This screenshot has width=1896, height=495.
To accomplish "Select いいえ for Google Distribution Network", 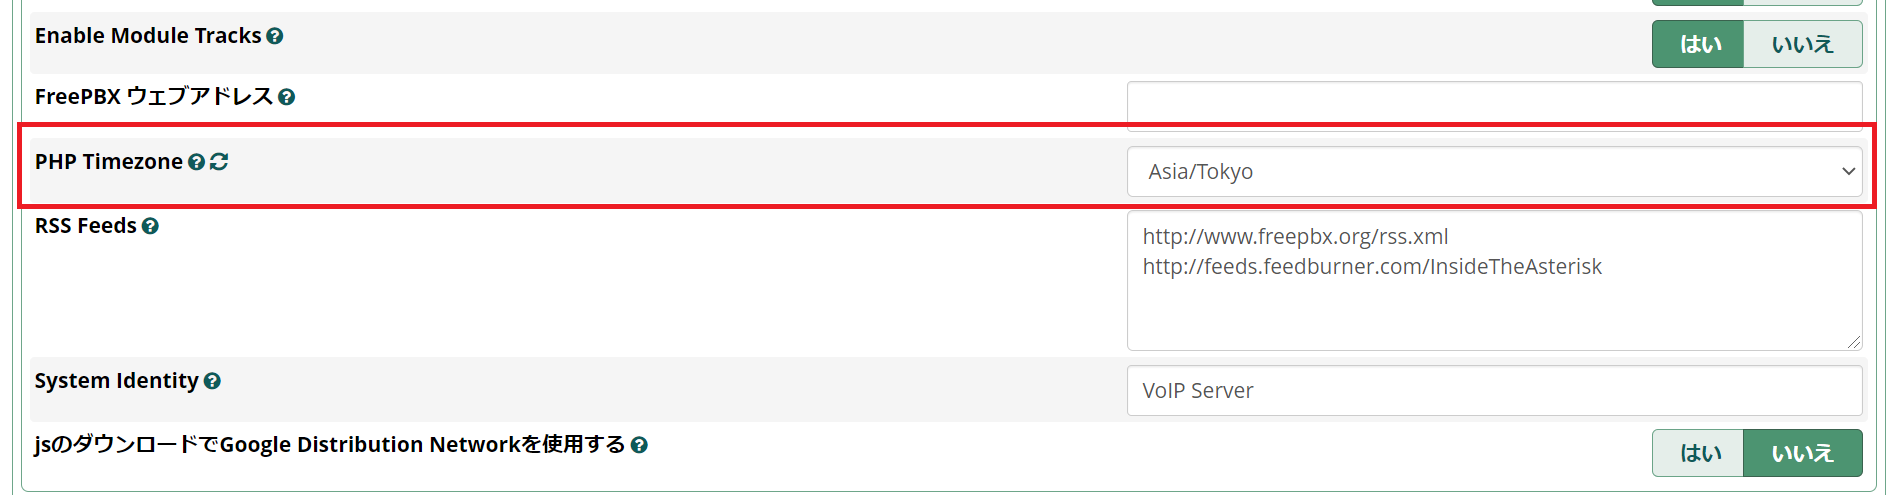I will pos(1802,453).
